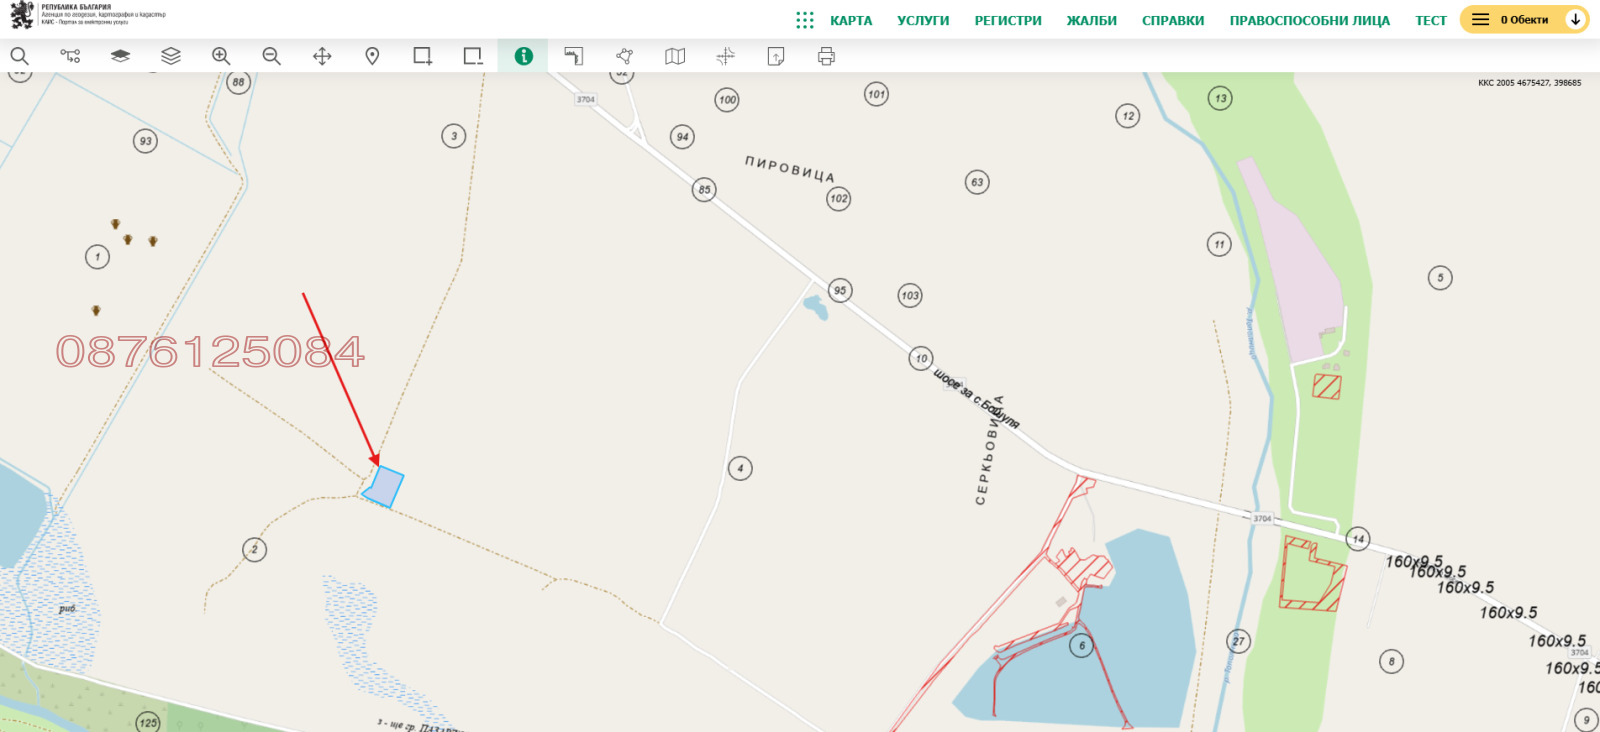Select the zoom out tool

271,56
